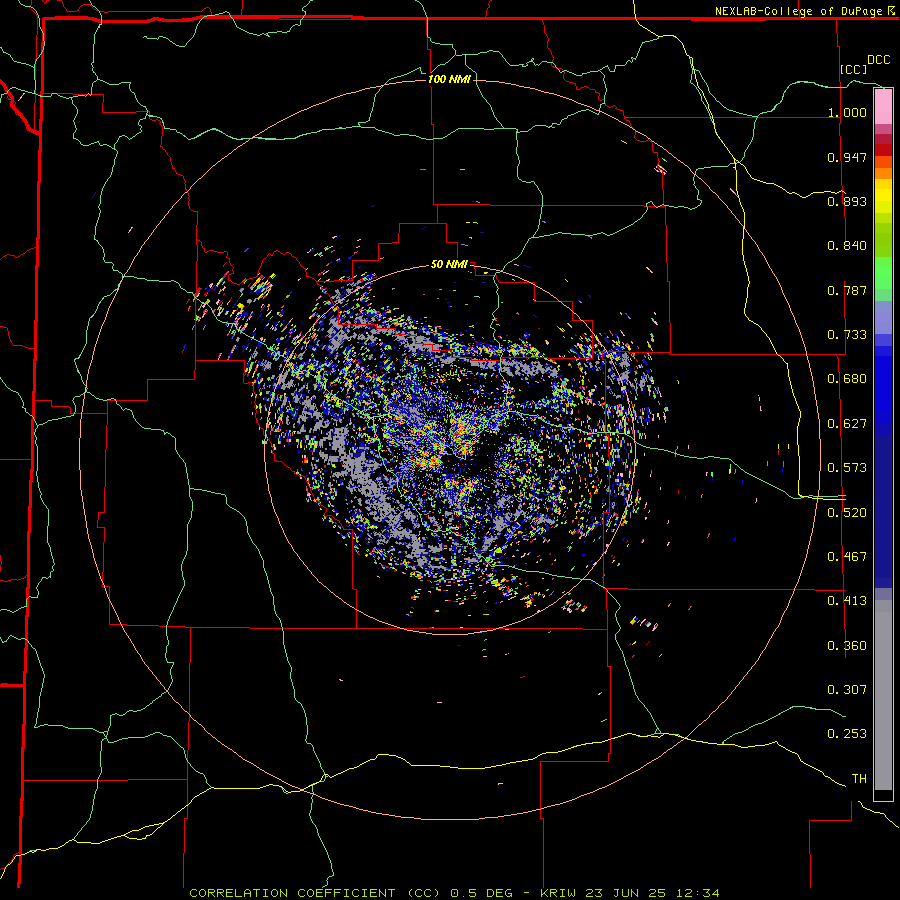Click the [CC] label above the color scale
The height and width of the screenshot is (900, 900).
click(854, 69)
